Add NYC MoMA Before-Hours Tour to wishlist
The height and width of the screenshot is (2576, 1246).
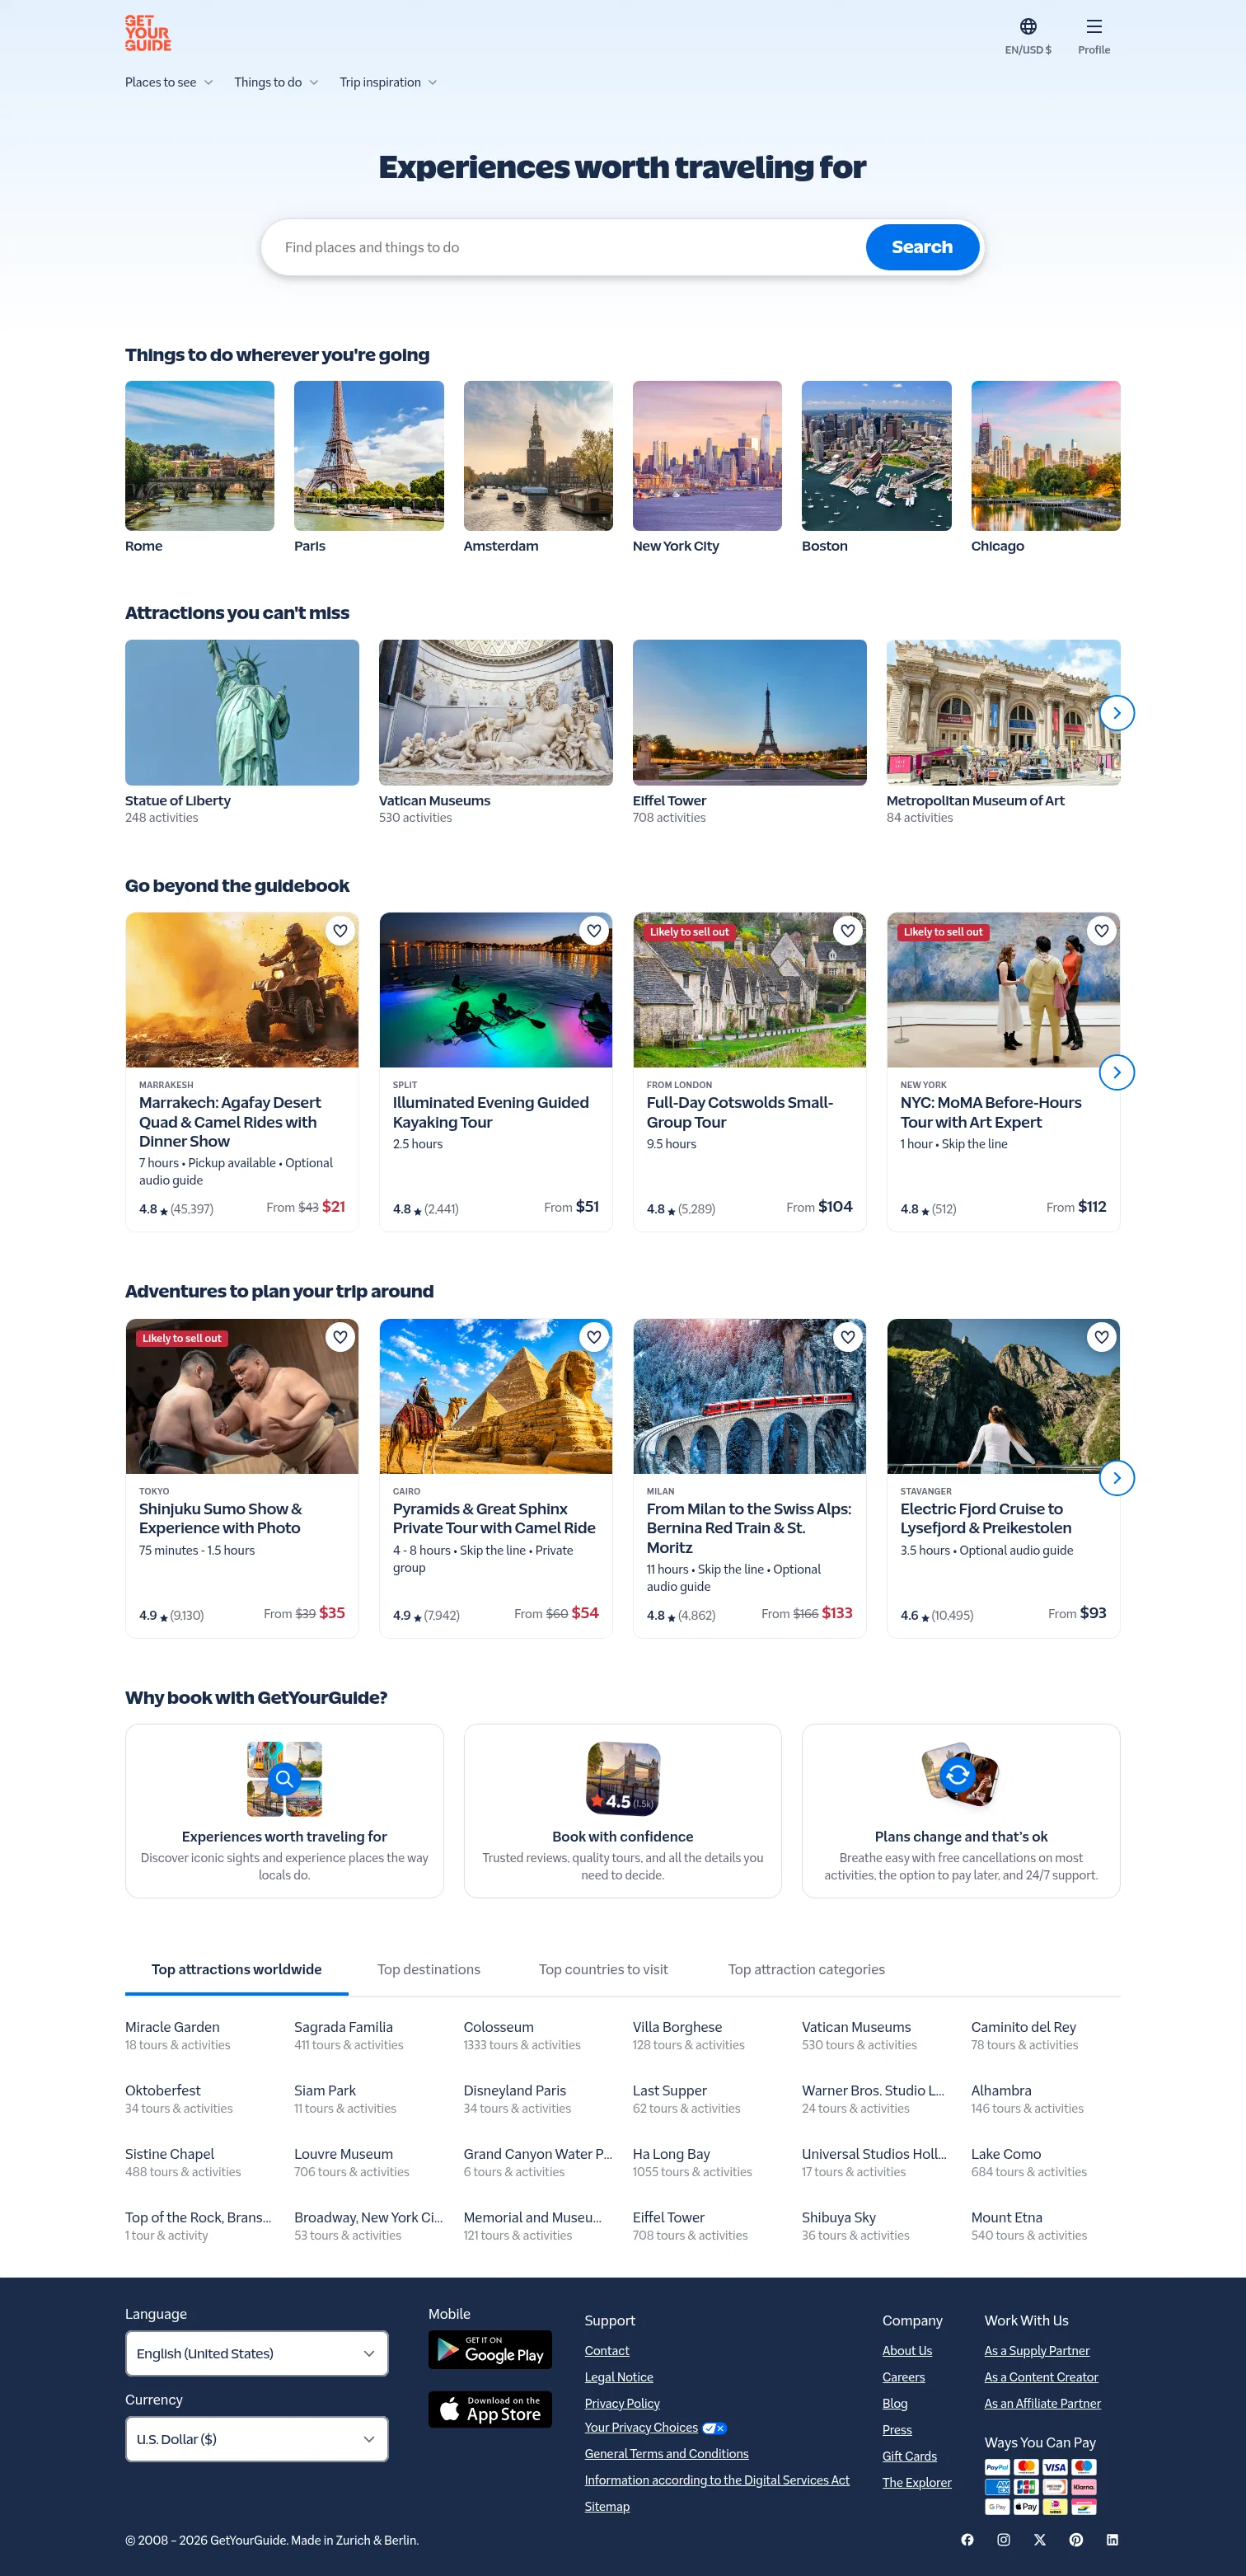point(1101,931)
